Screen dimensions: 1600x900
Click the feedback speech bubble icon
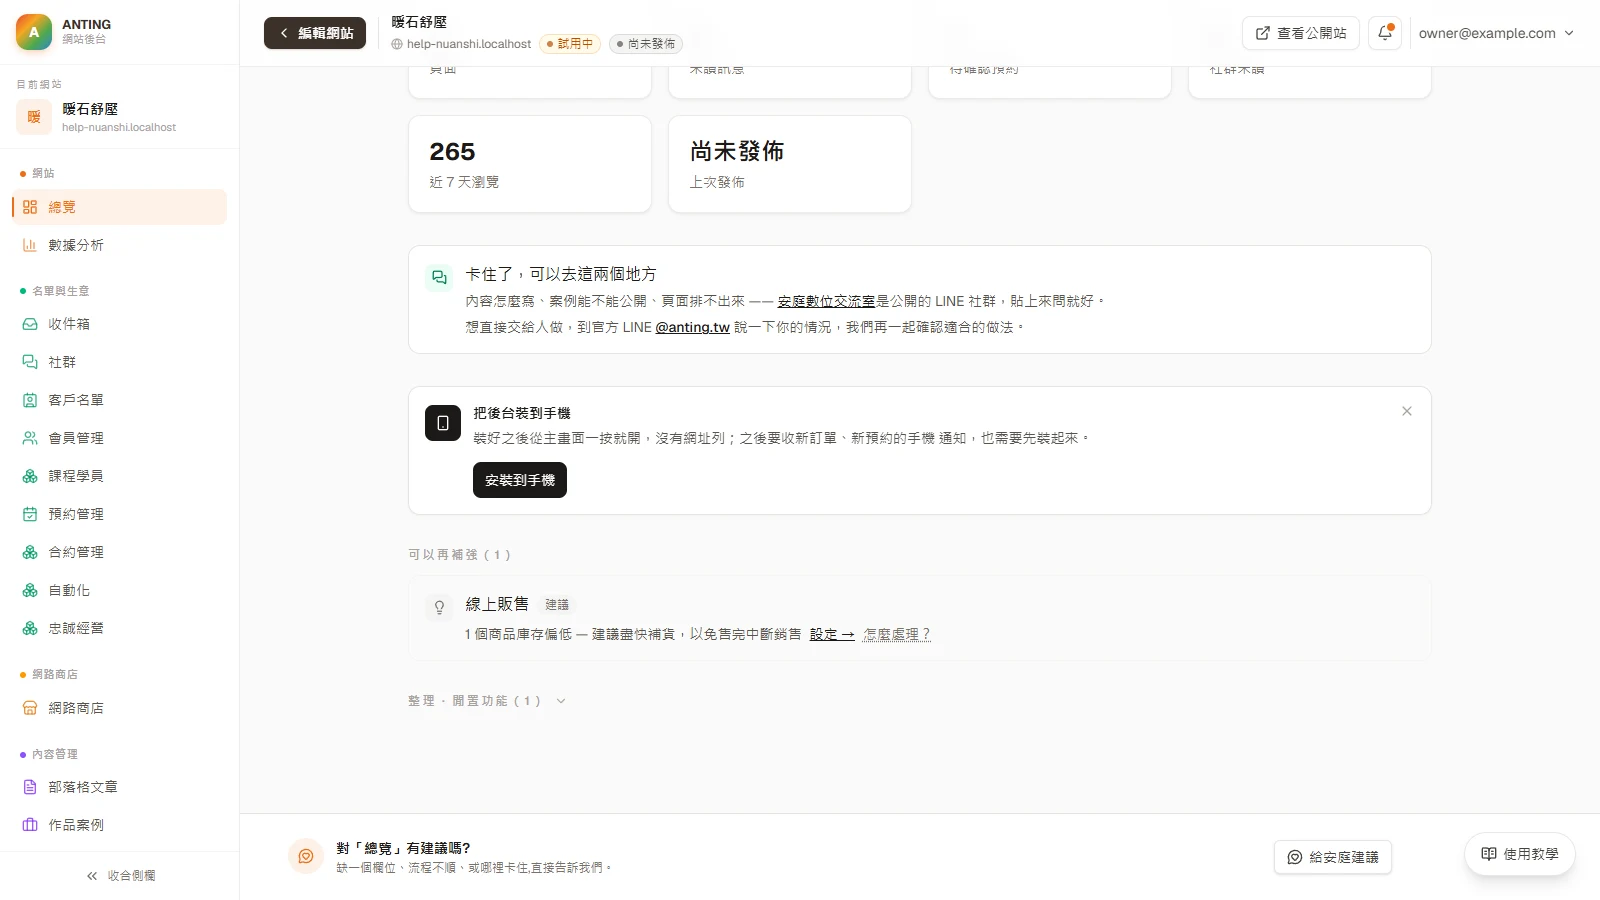pos(306,856)
